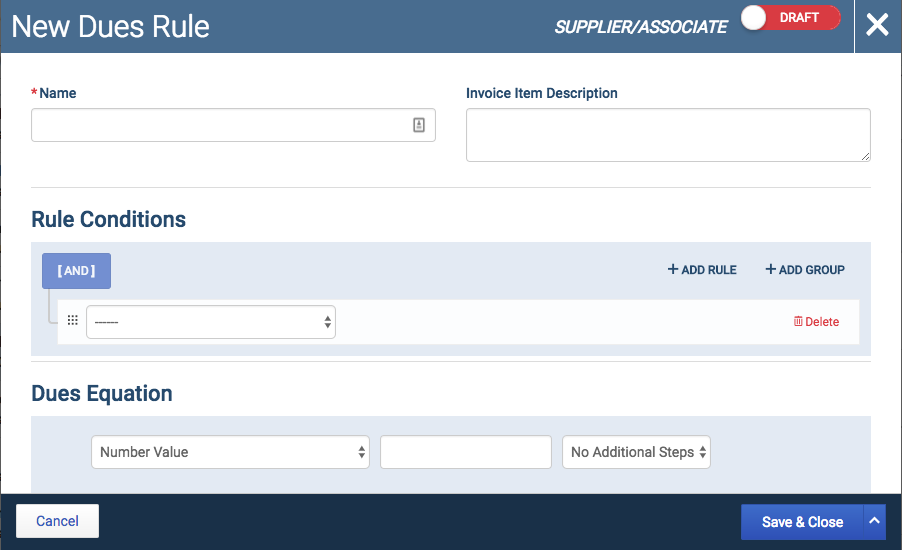This screenshot has width=902, height=550.
Task: Toggle the DRAFT status switch
Action: pyautogui.click(x=791, y=18)
